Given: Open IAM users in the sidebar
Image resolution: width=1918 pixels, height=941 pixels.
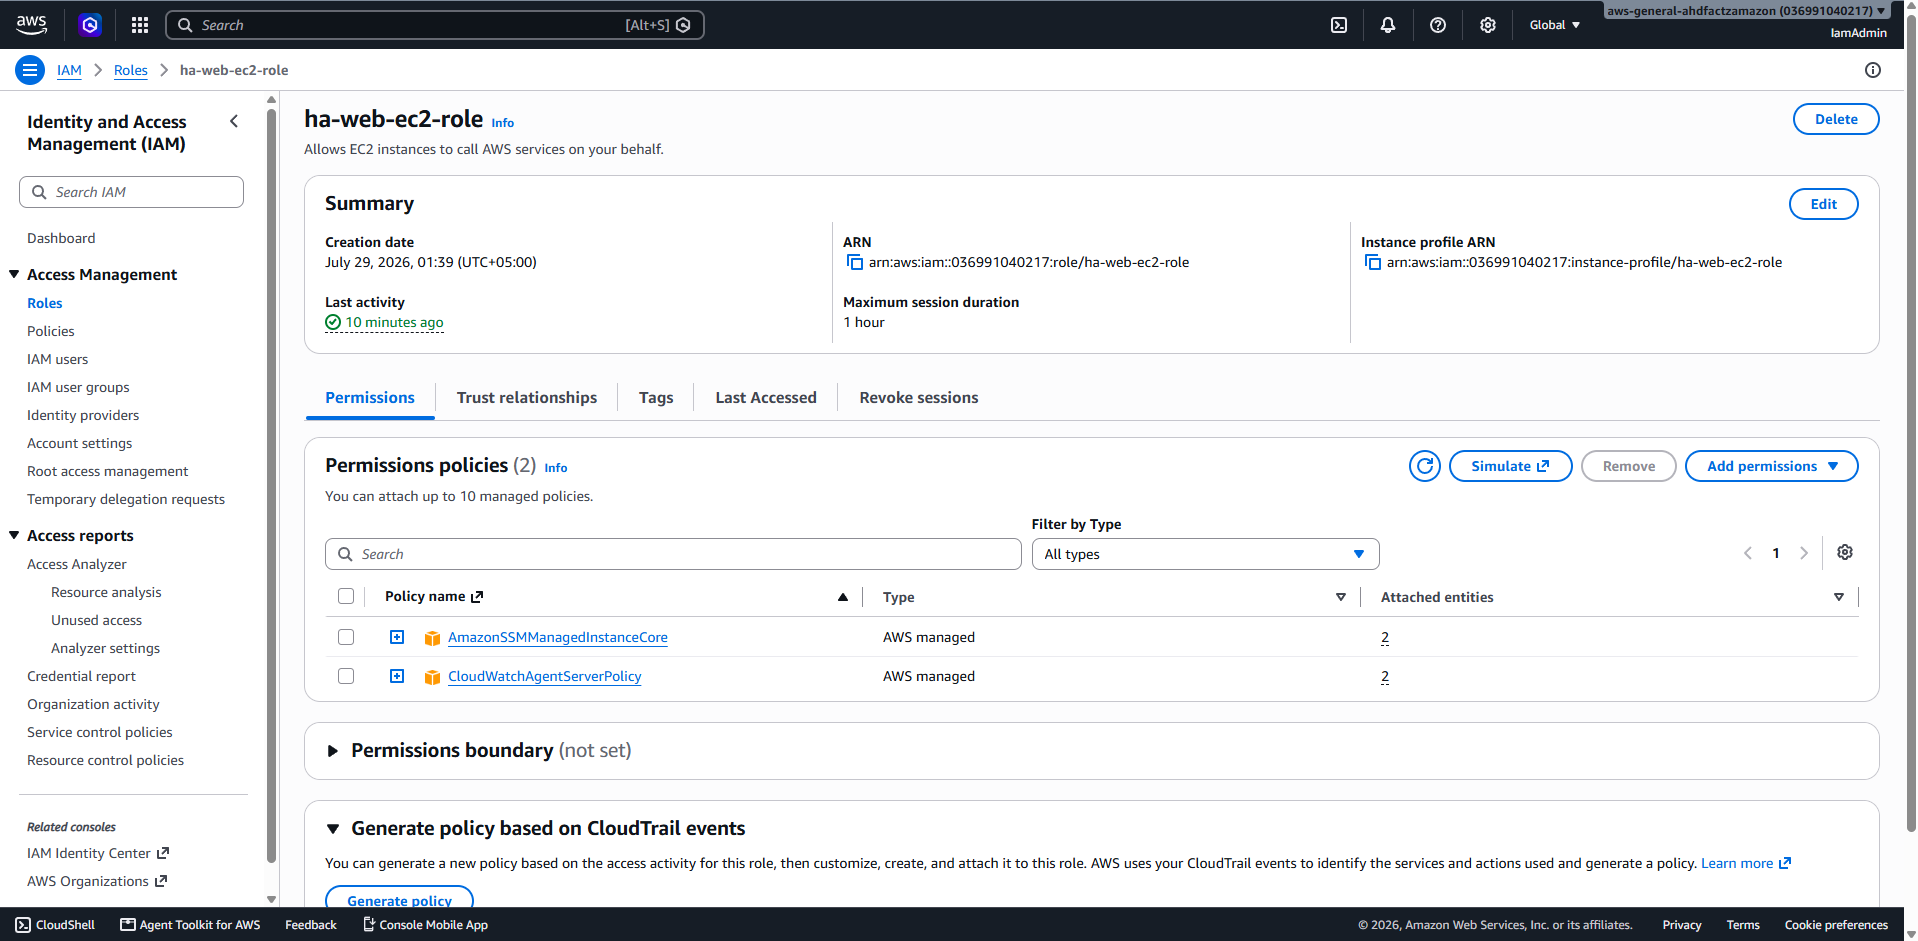Looking at the screenshot, I should click(57, 359).
